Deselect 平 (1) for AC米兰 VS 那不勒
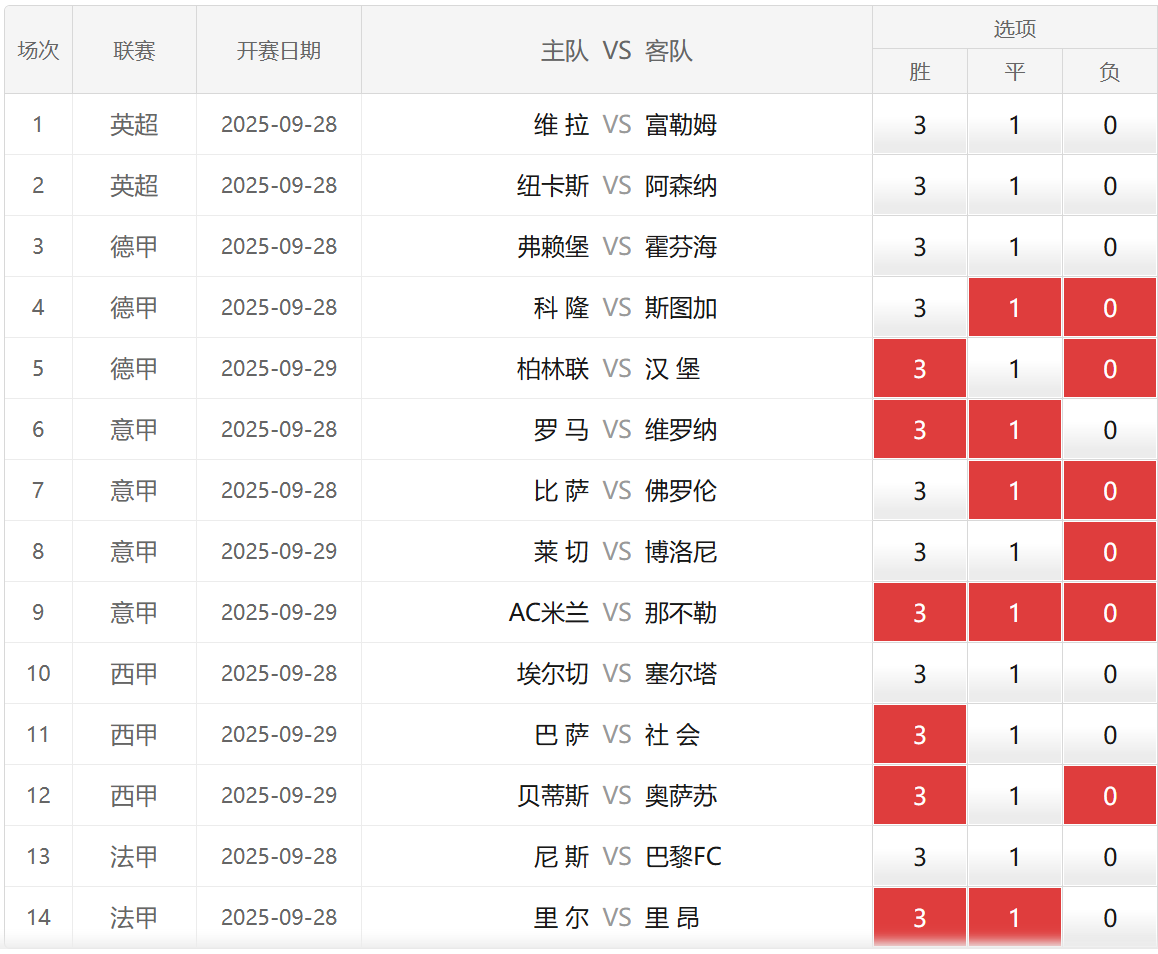 coord(1014,613)
